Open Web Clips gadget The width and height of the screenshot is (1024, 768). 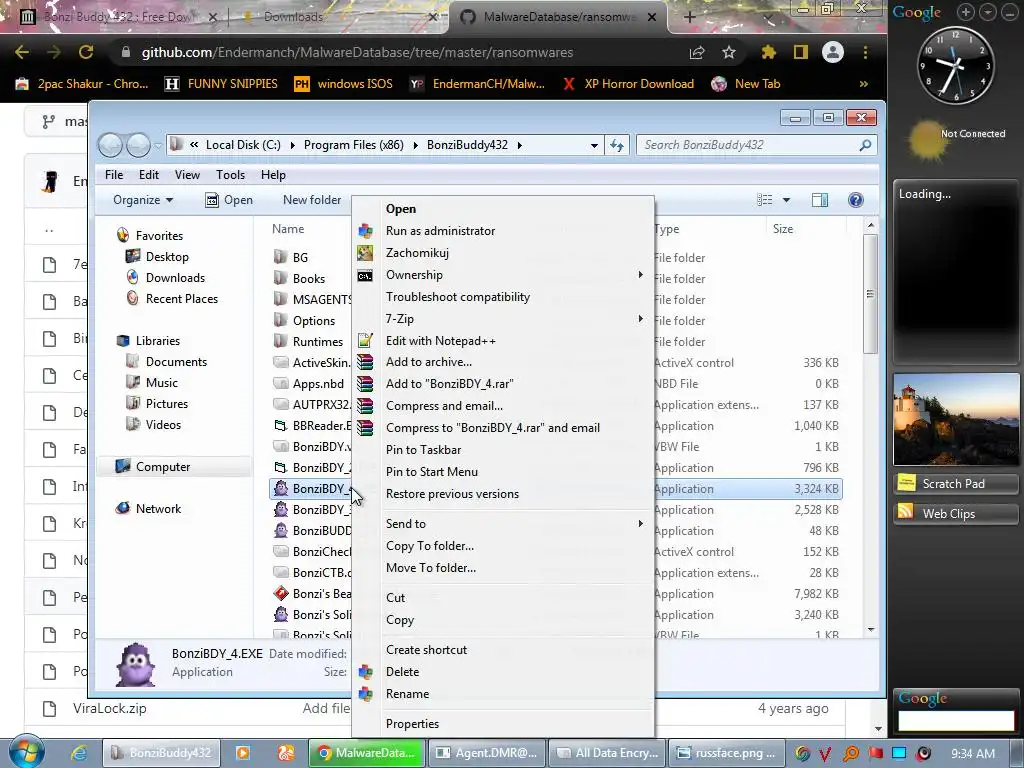pos(955,514)
